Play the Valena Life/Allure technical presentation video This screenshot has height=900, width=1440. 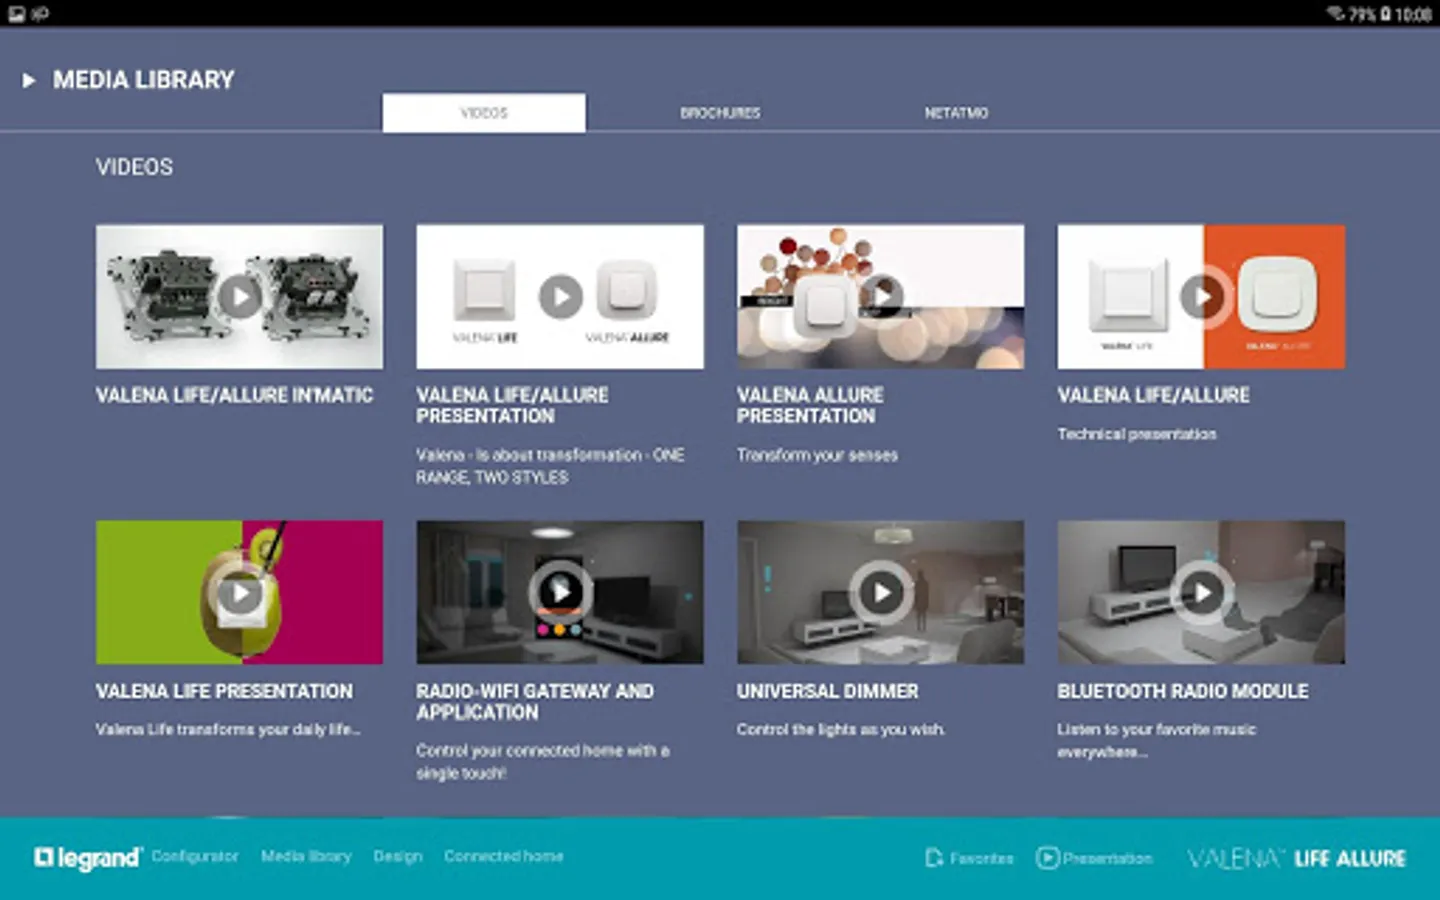[1201, 296]
